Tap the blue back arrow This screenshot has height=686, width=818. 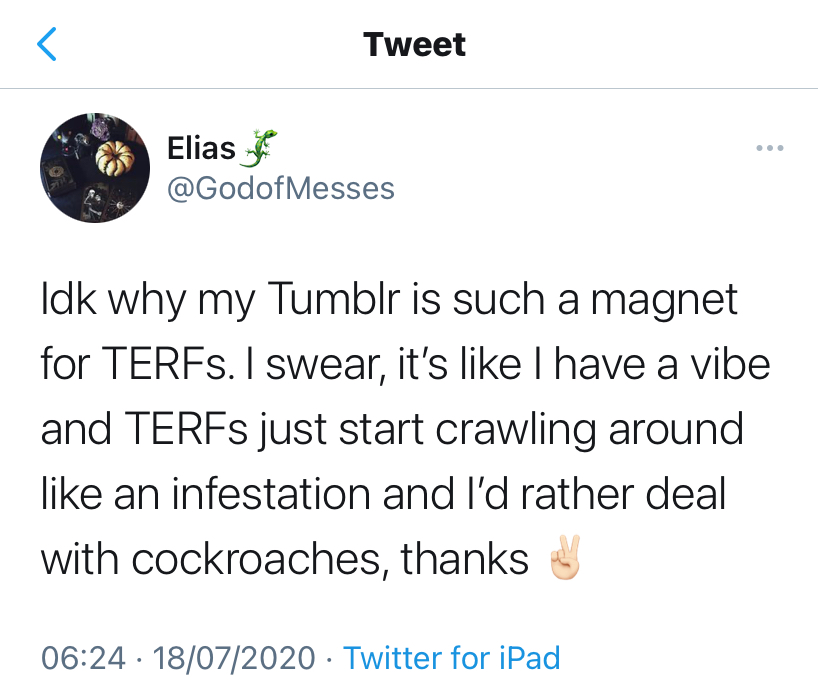pyautogui.click(x=46, y=45)
